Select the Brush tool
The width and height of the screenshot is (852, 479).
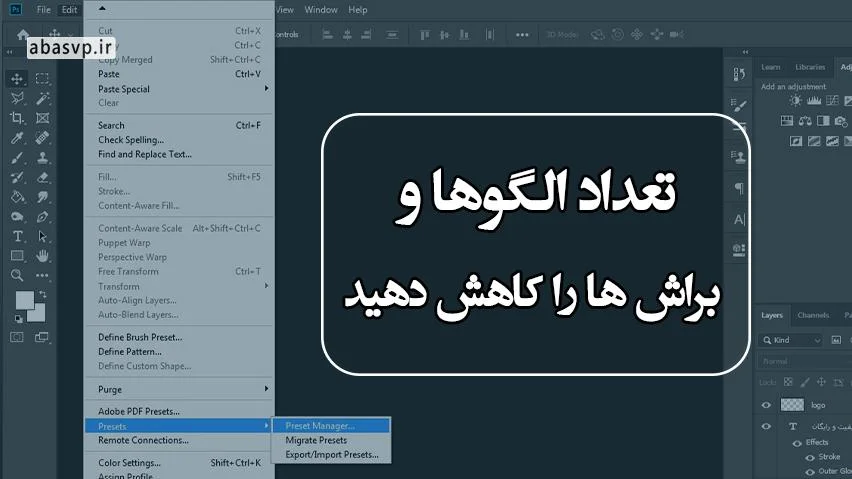[x=17, y=158]
